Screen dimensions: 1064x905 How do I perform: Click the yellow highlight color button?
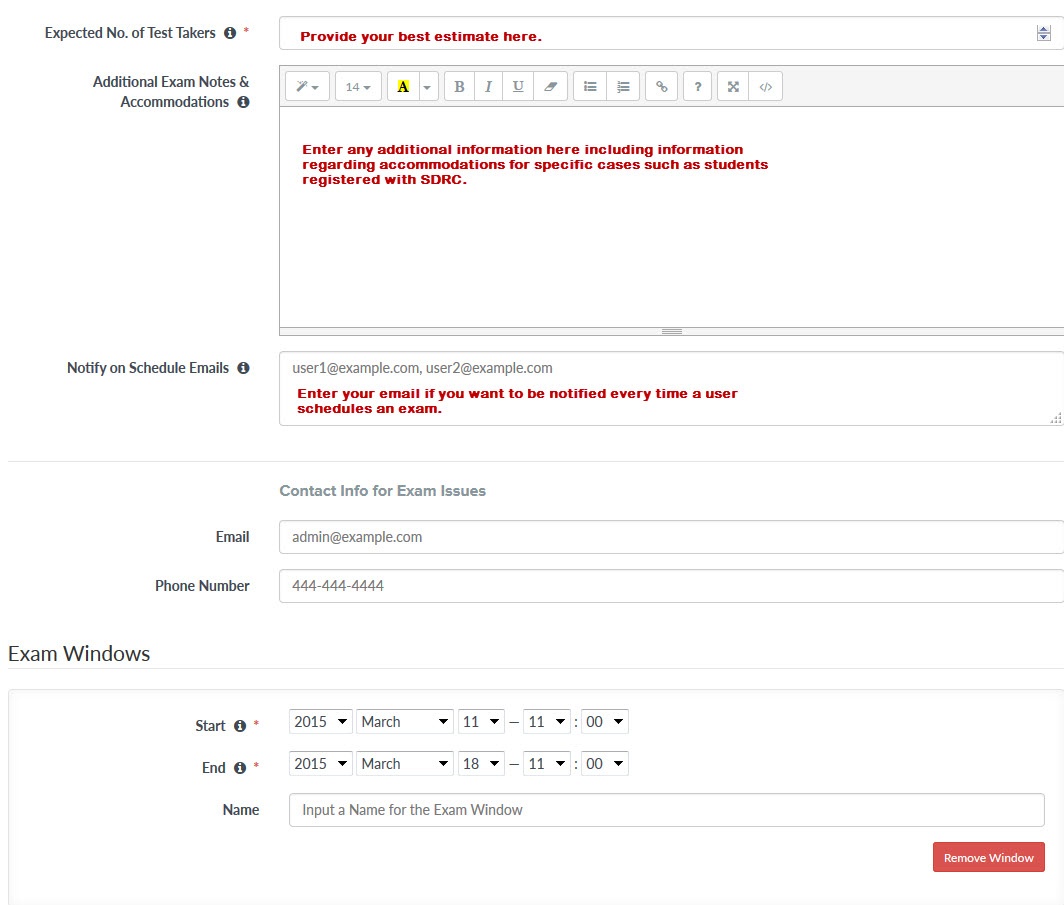403,87
